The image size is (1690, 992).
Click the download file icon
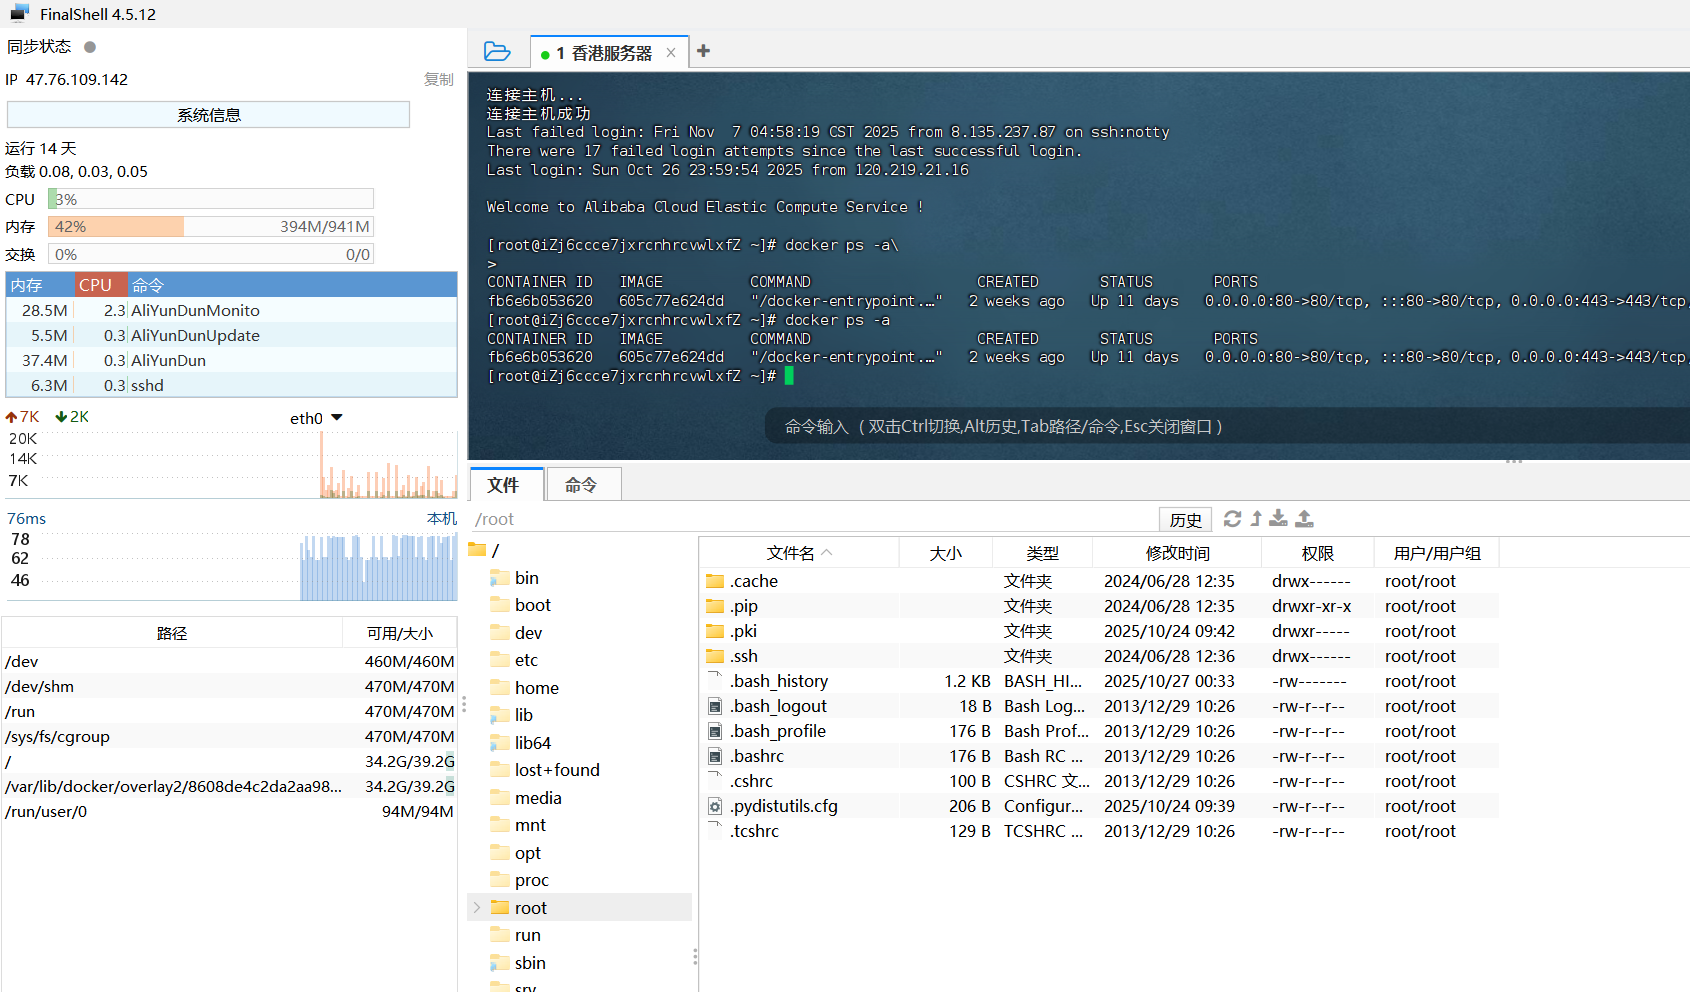[1278, 519]
